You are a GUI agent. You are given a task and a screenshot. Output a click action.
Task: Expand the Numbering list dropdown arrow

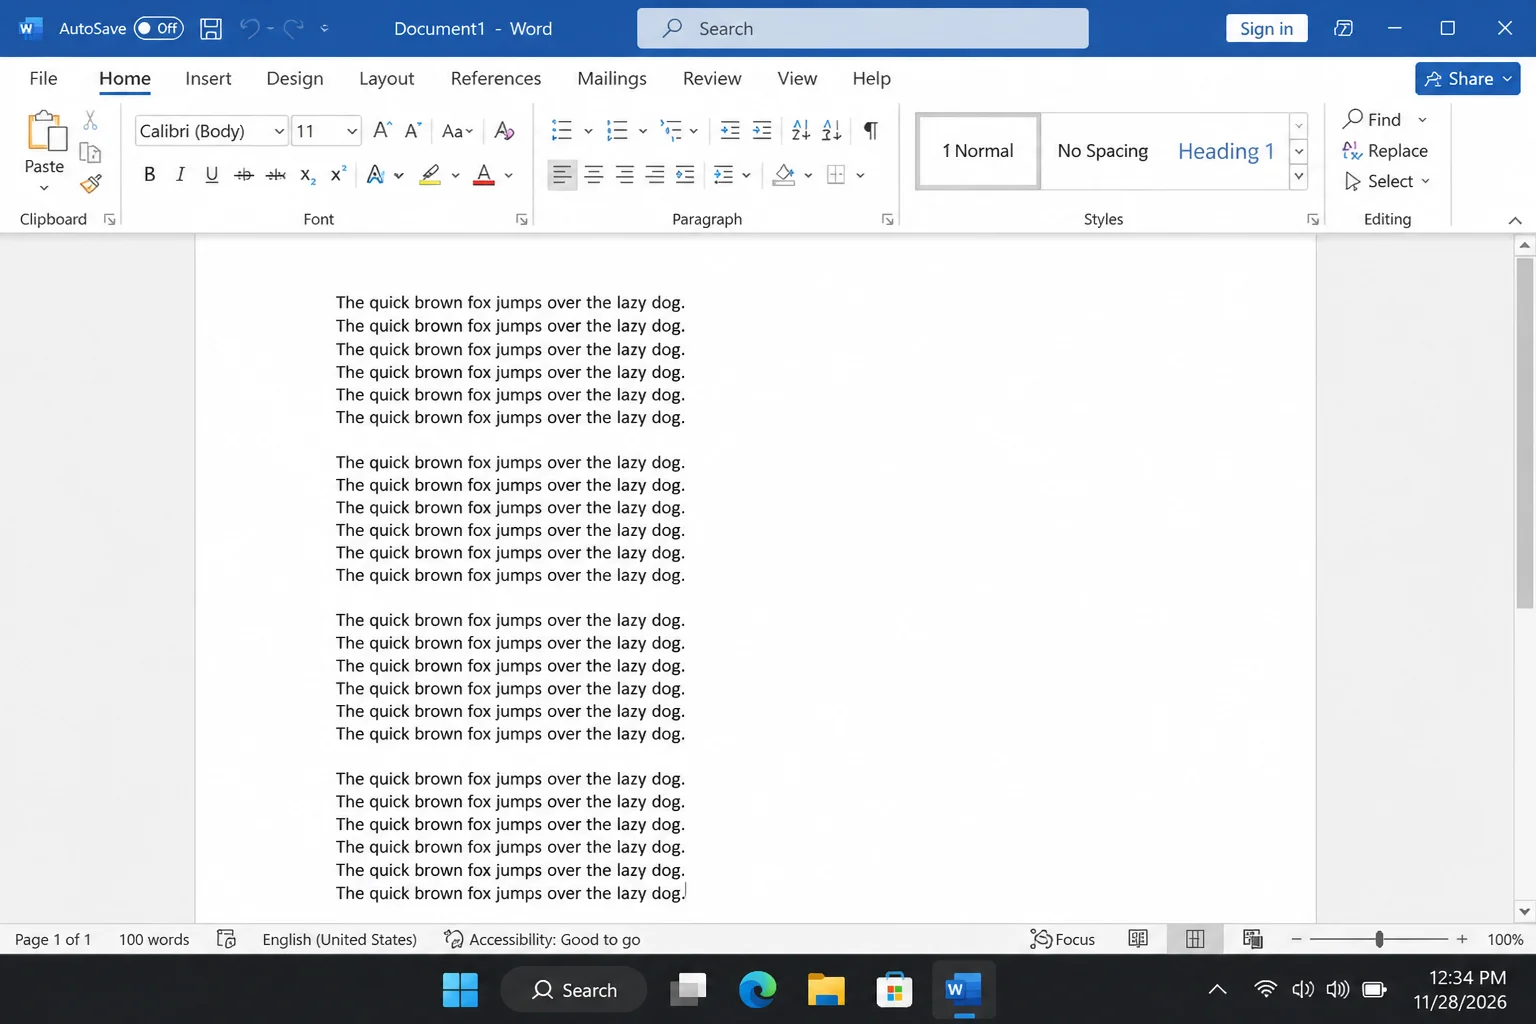pyautogui.click(x=642, y=131)
